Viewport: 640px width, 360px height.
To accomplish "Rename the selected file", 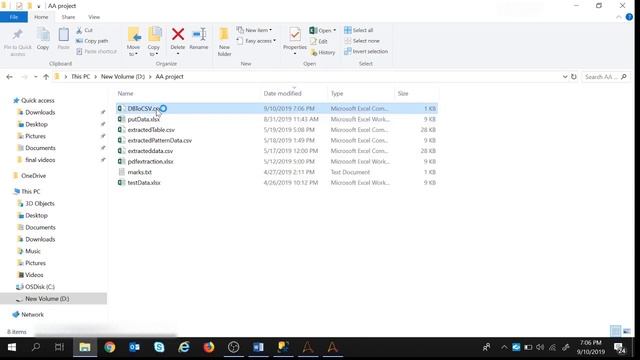I will point(199,40).
